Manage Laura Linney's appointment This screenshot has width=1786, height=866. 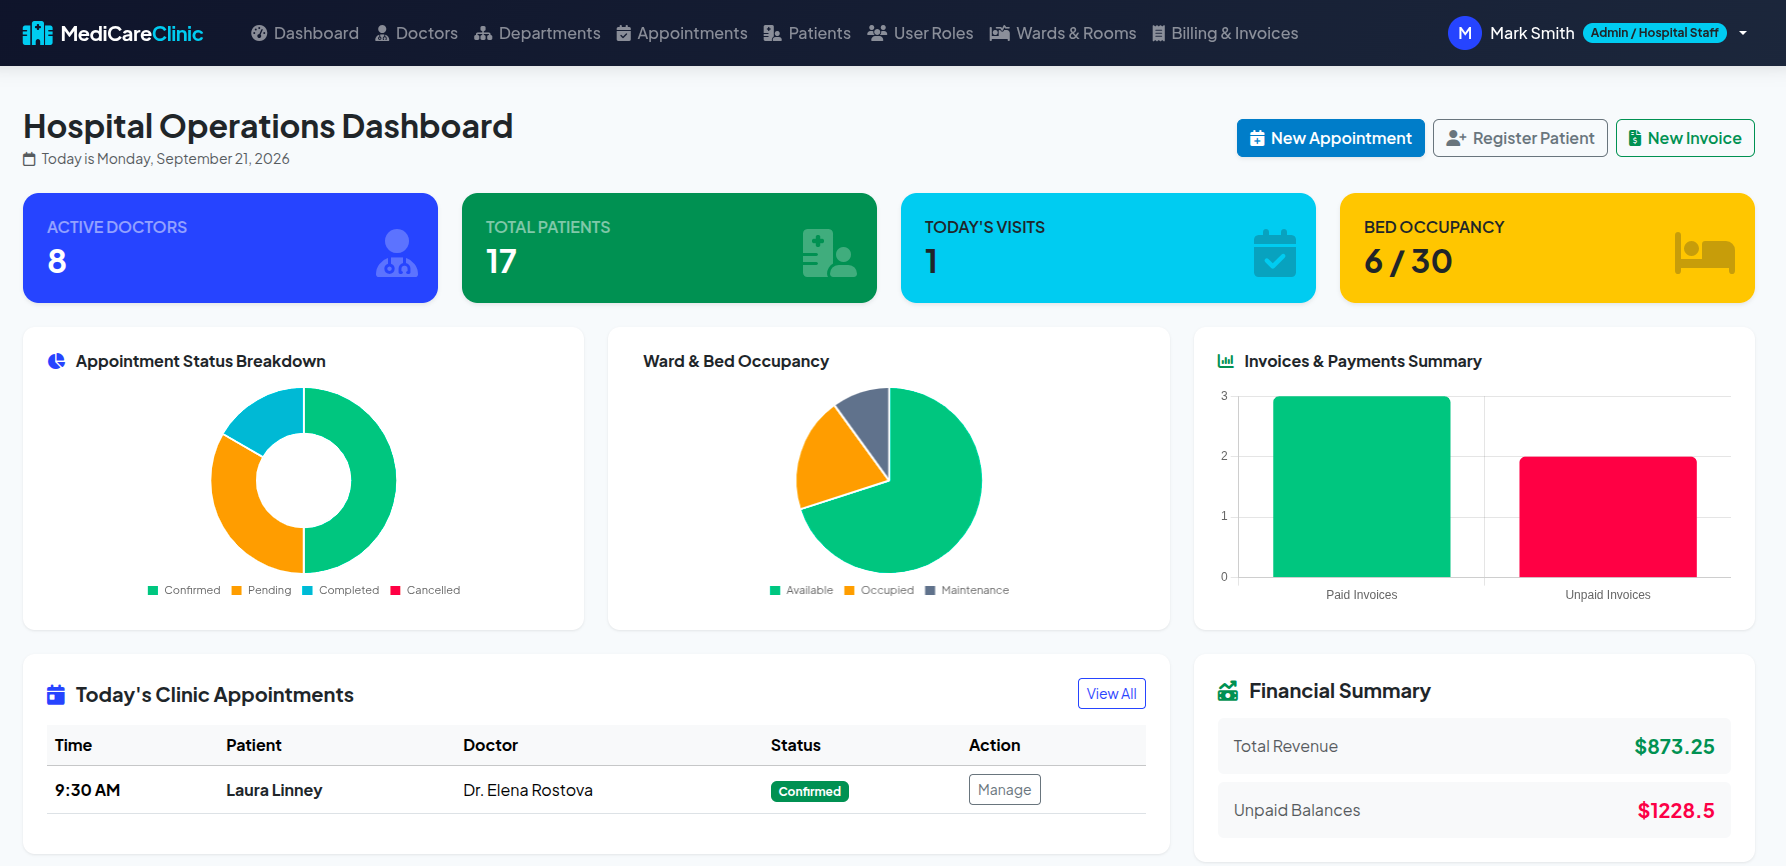pyautogui.click(x=1005, y=790)
